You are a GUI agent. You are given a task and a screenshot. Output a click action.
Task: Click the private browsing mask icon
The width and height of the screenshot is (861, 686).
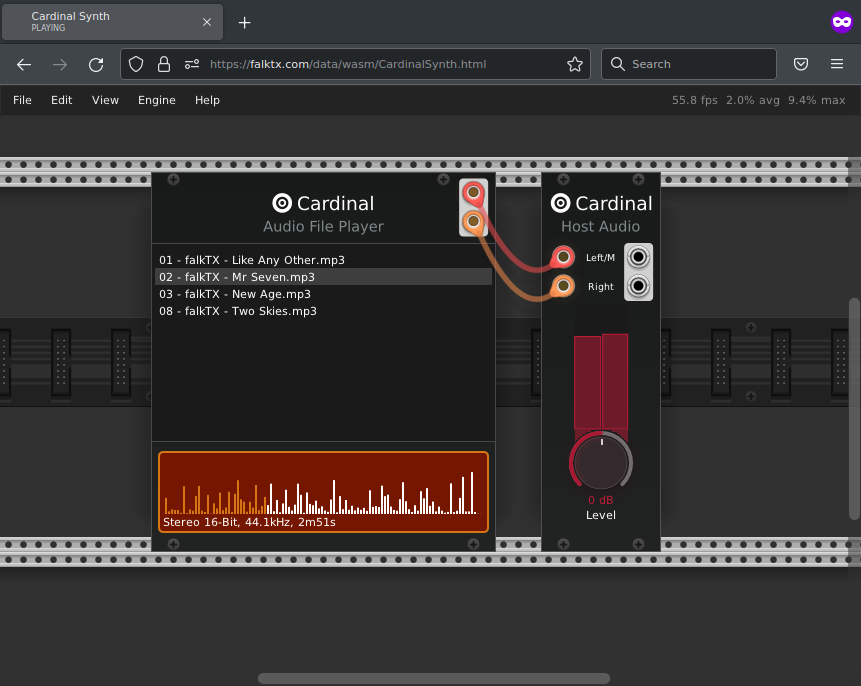click(x=841, y=22)
